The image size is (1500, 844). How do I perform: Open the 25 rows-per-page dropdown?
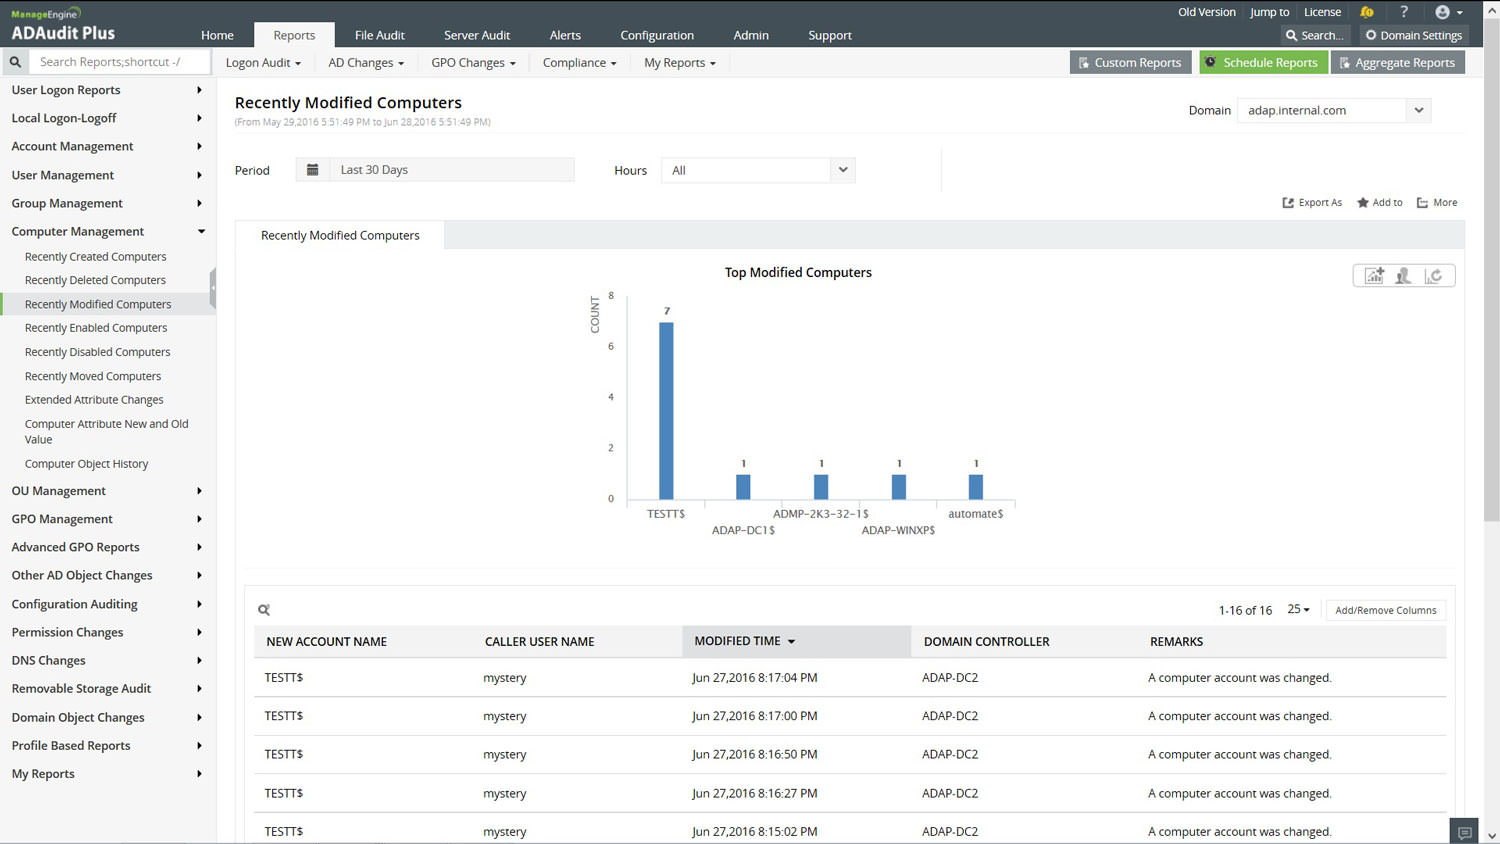[x=1298, y=610]
